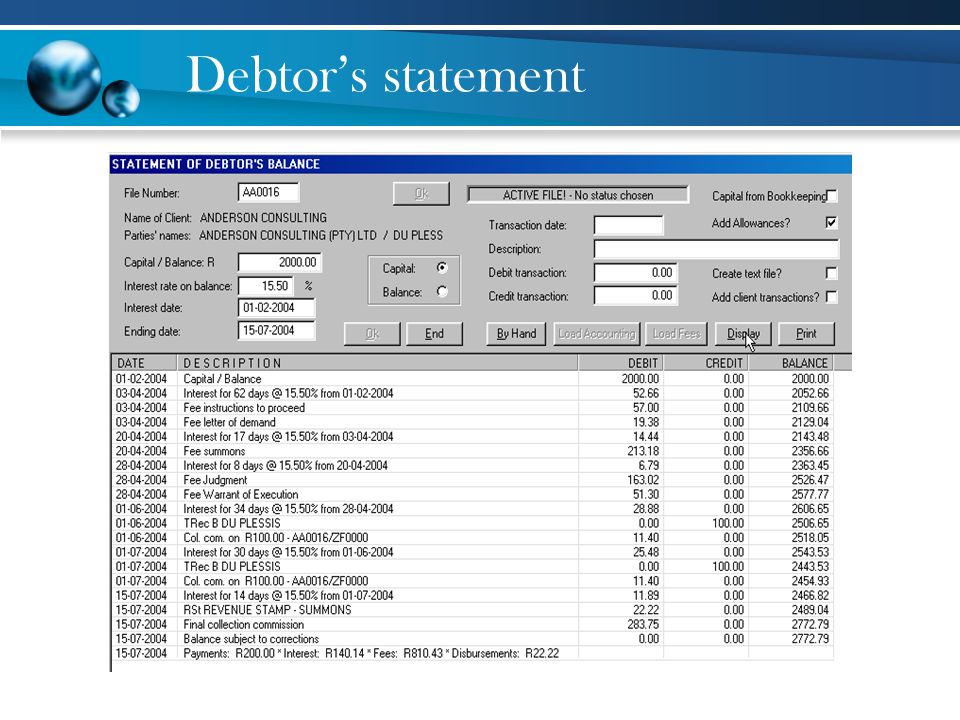Click the DEBIT column header
Screen dimensions: 960x720
[x=621, y=363]
